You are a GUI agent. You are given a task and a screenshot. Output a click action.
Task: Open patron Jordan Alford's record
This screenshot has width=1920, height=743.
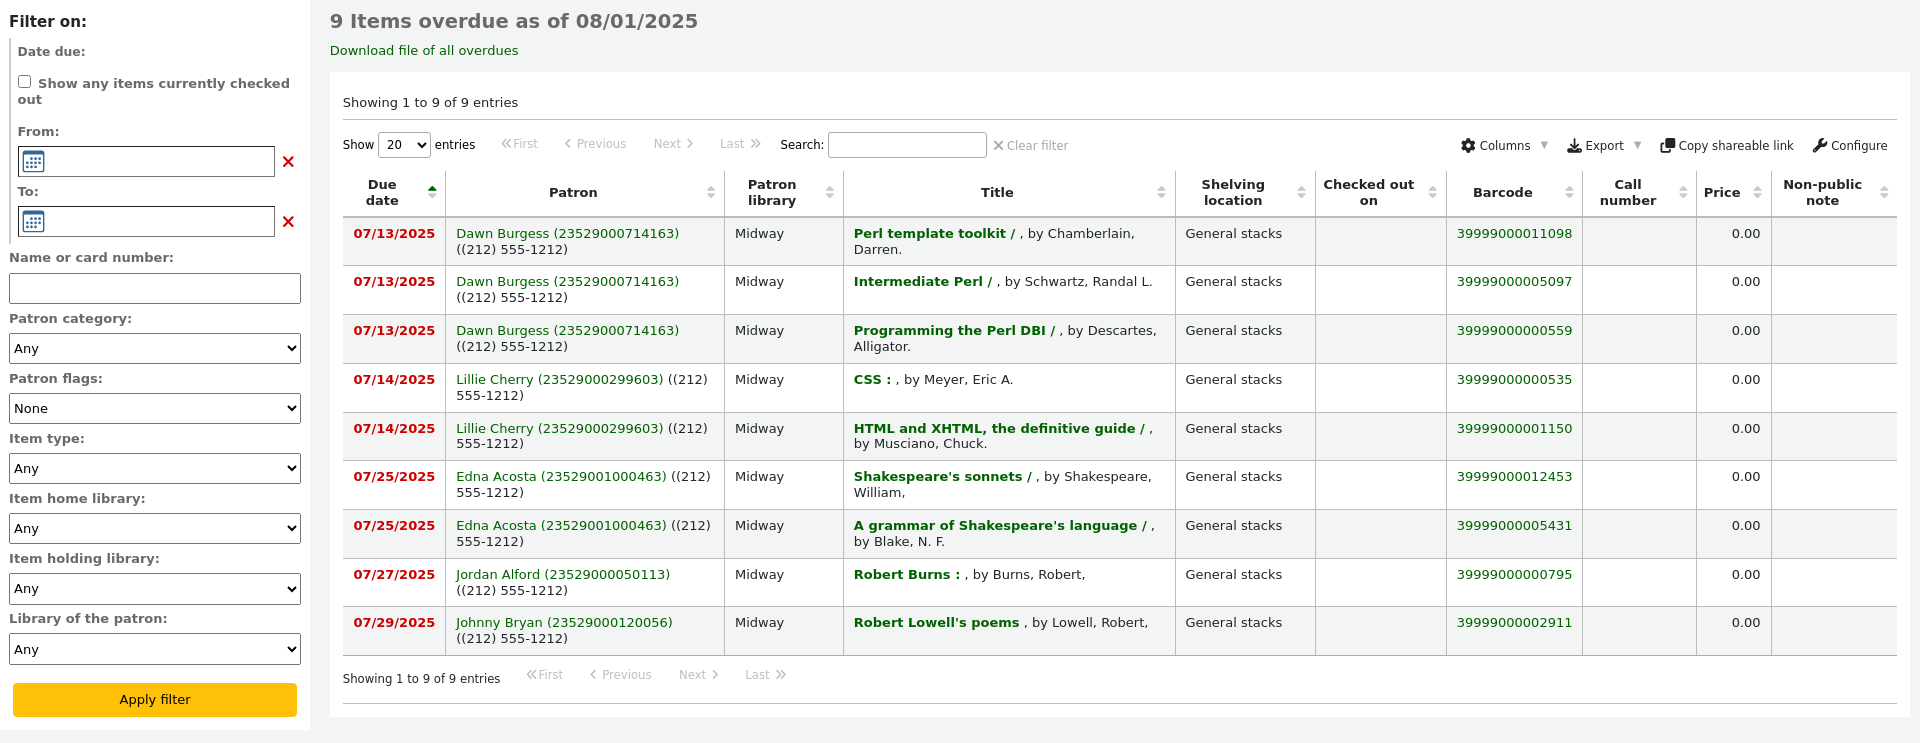pos(563,575)
